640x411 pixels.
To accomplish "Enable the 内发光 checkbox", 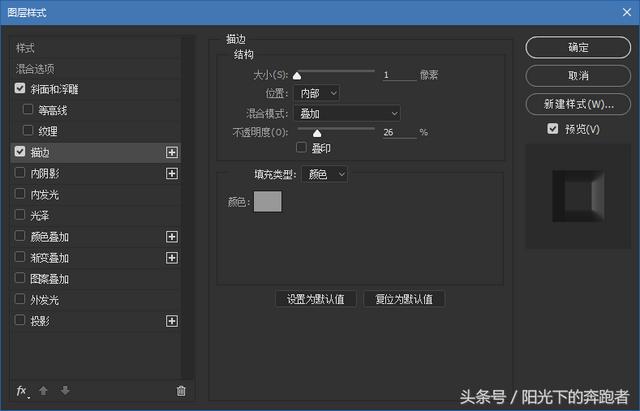I will click(20, 193).
